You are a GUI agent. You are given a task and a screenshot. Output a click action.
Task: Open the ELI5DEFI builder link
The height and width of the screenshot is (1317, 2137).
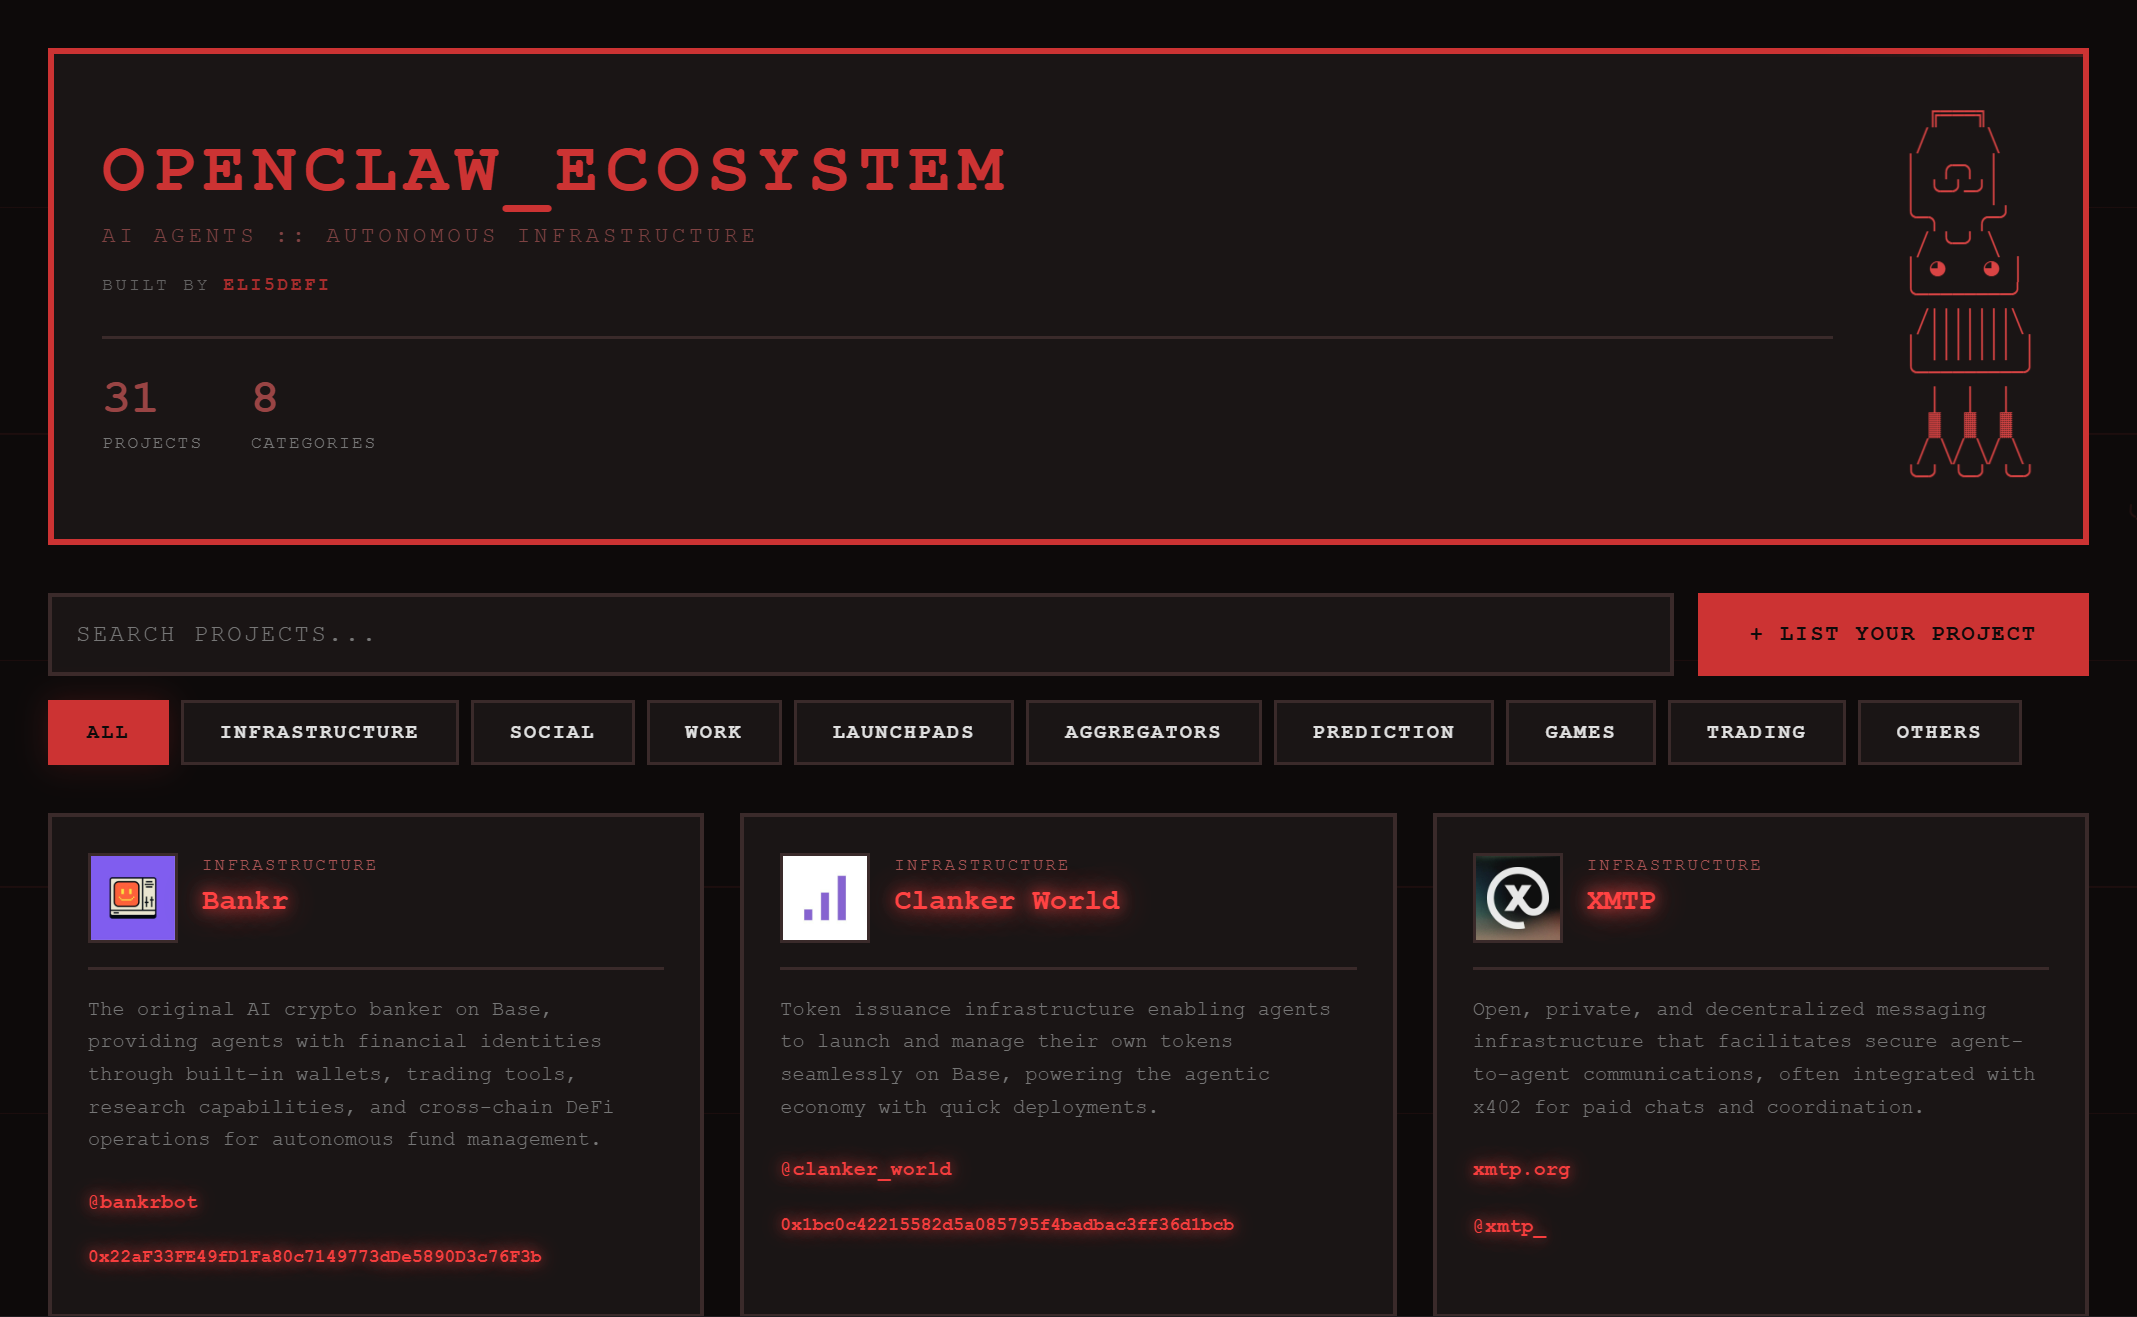coord(276,285)
